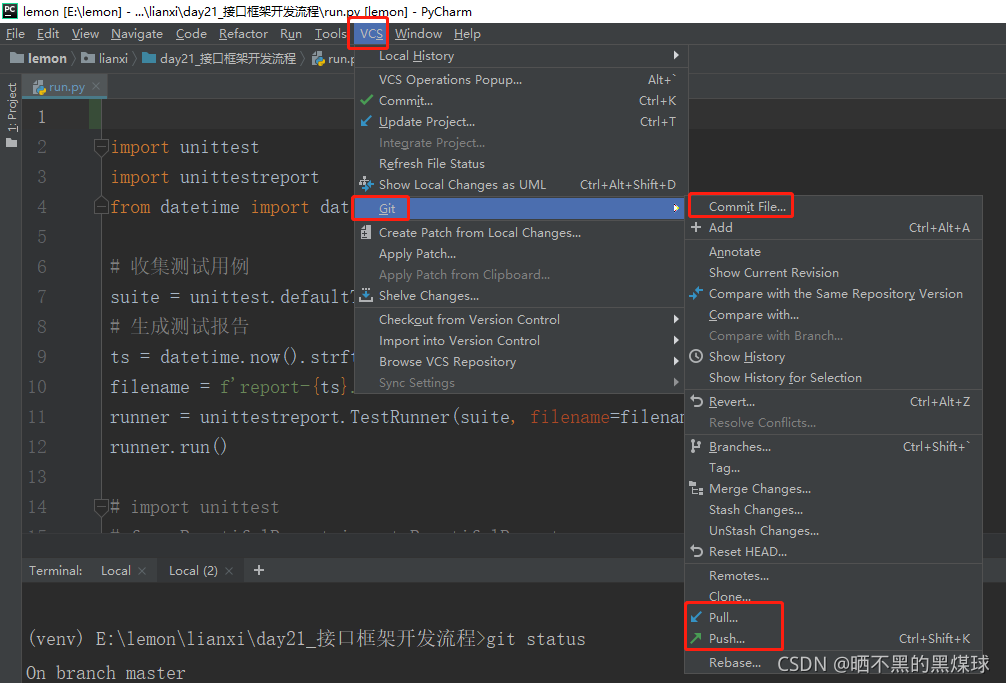Add a new terminal session with plus icon
Image resolution: width=1006 pixels, height=683 pixels.
pos(259,570)
